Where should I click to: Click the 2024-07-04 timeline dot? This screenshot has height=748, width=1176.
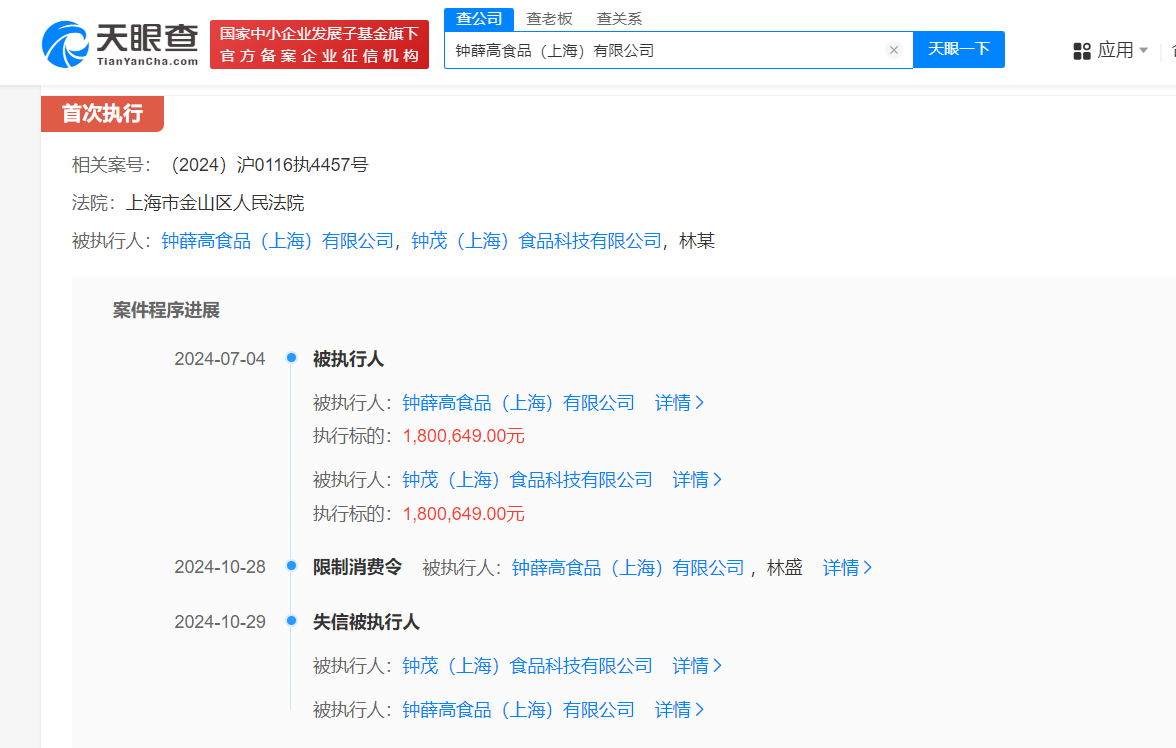[291, 358]
